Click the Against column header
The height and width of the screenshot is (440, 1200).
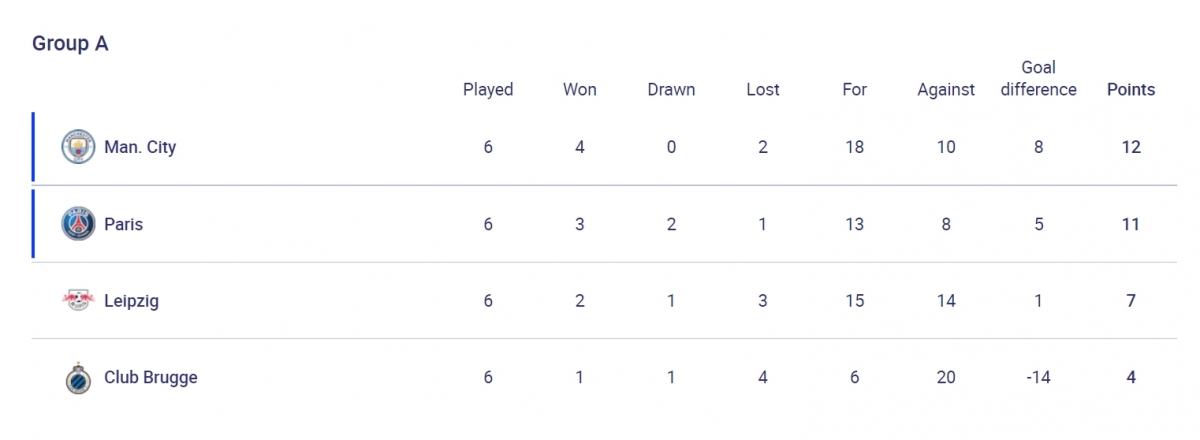(946, 89)
